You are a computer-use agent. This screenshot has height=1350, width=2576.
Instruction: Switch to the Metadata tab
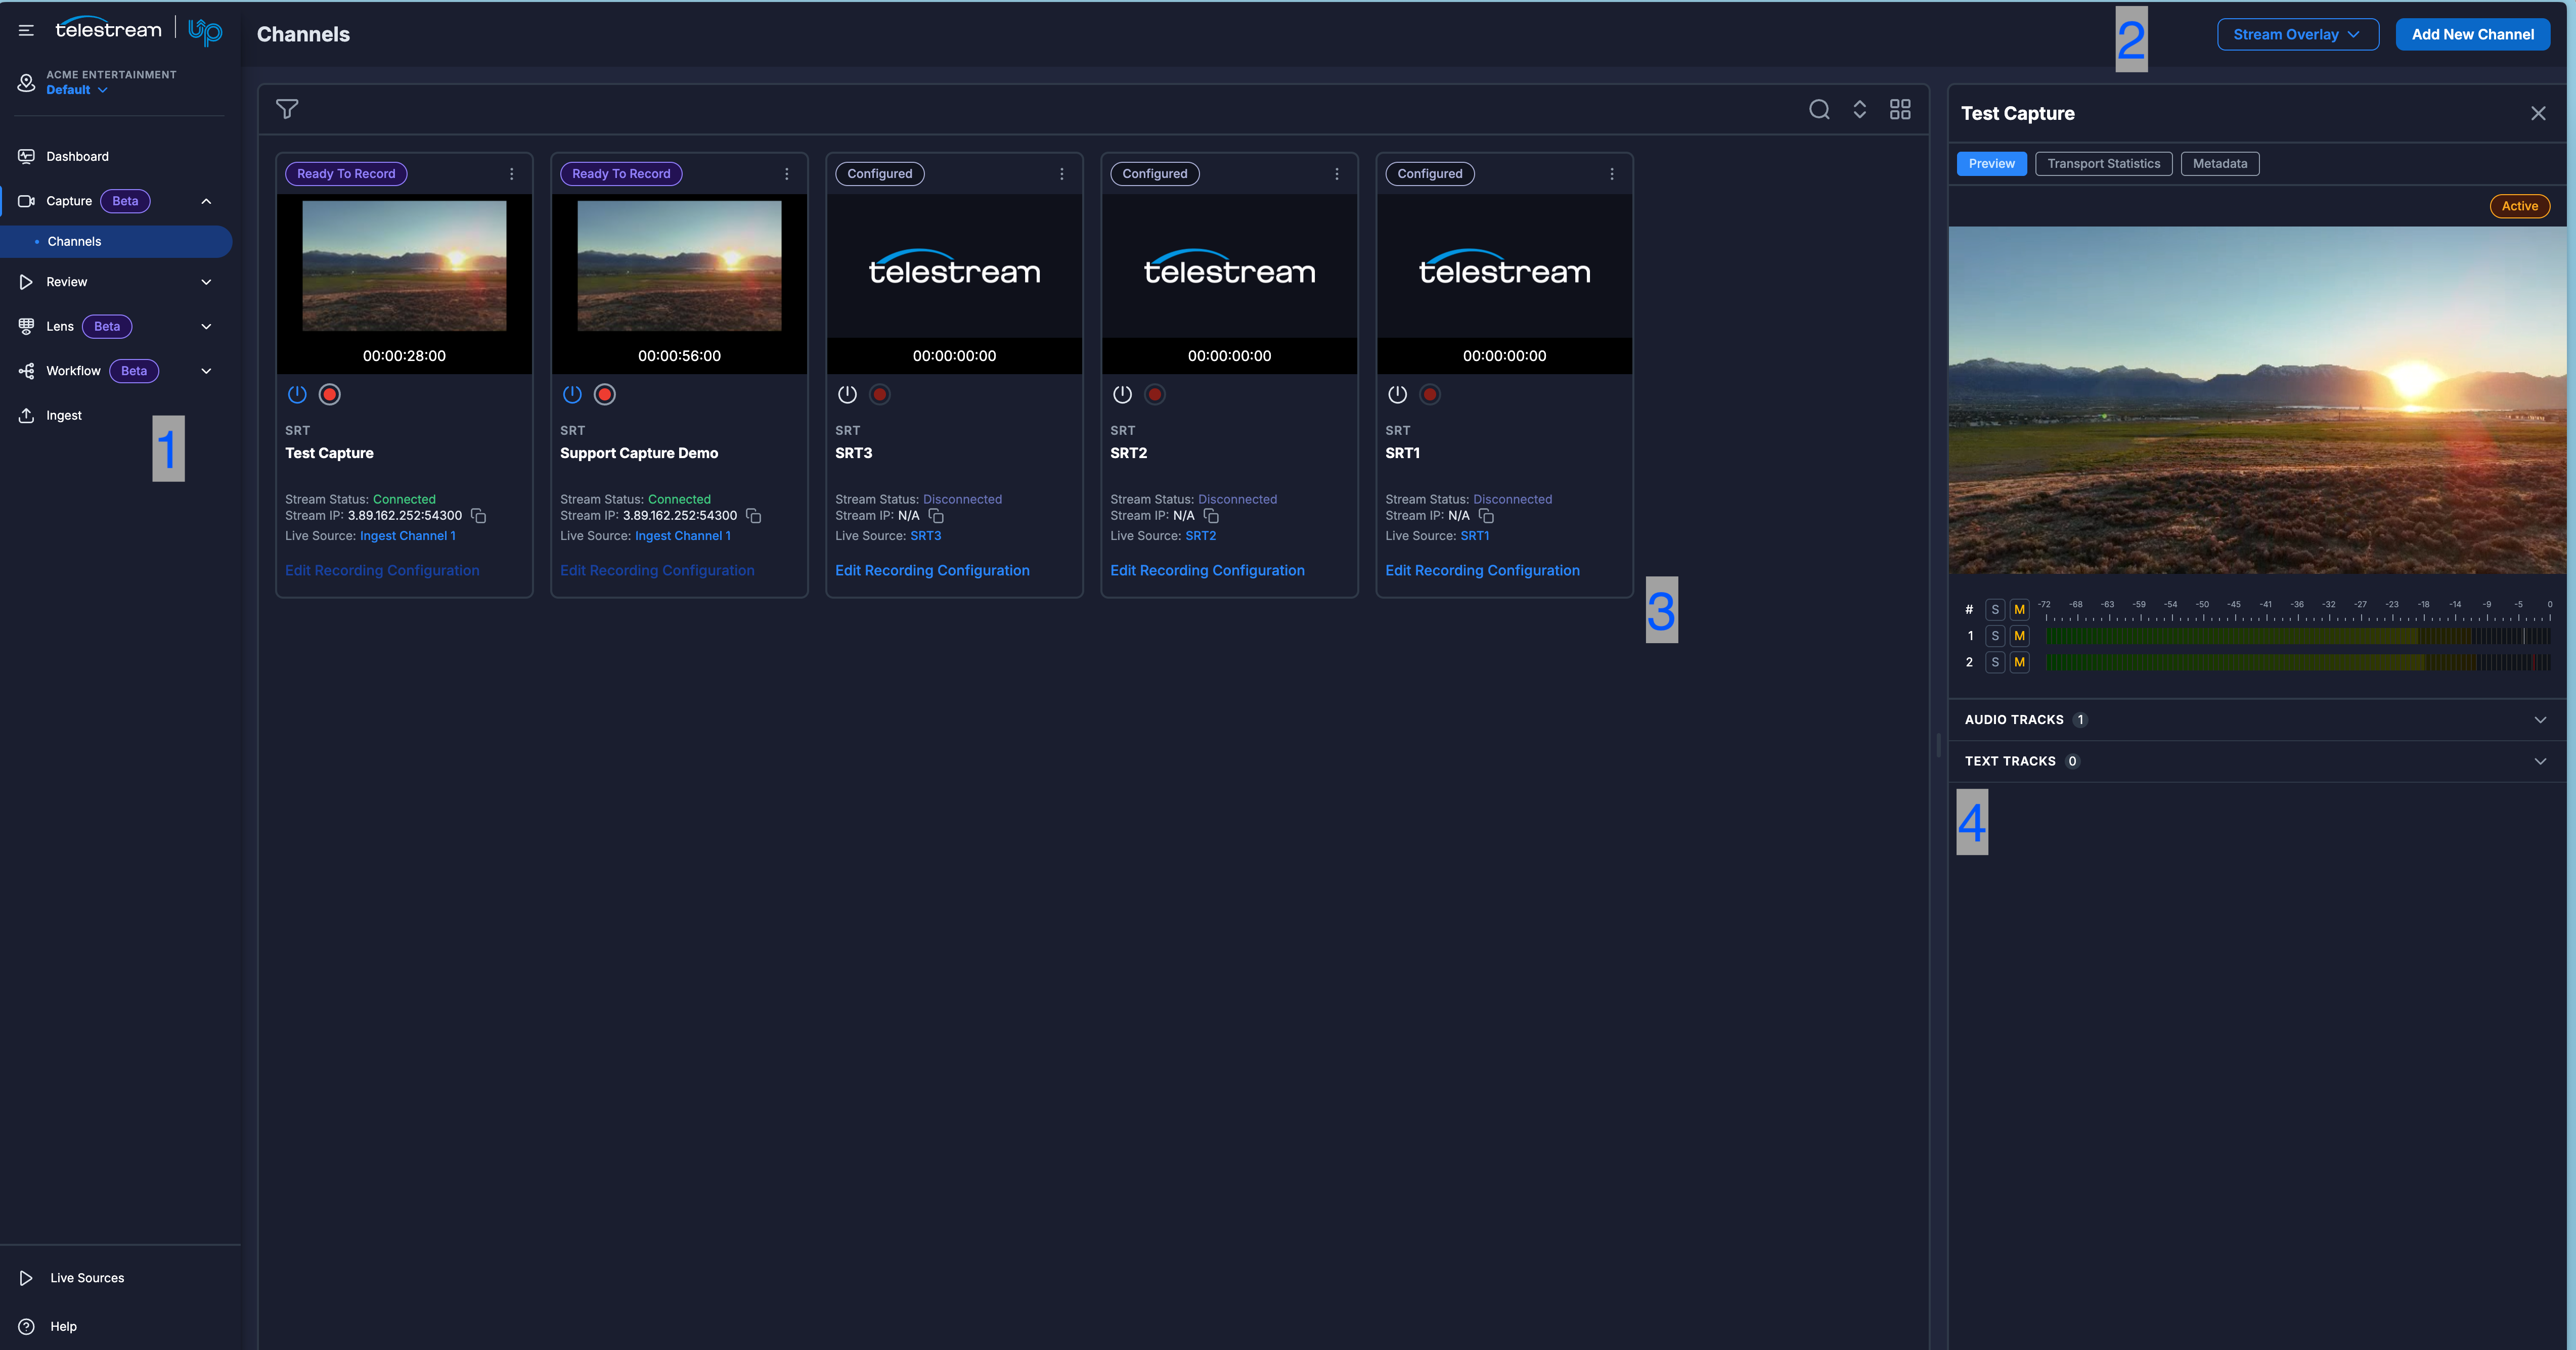pyautogui.click(x=2219, y=164)
